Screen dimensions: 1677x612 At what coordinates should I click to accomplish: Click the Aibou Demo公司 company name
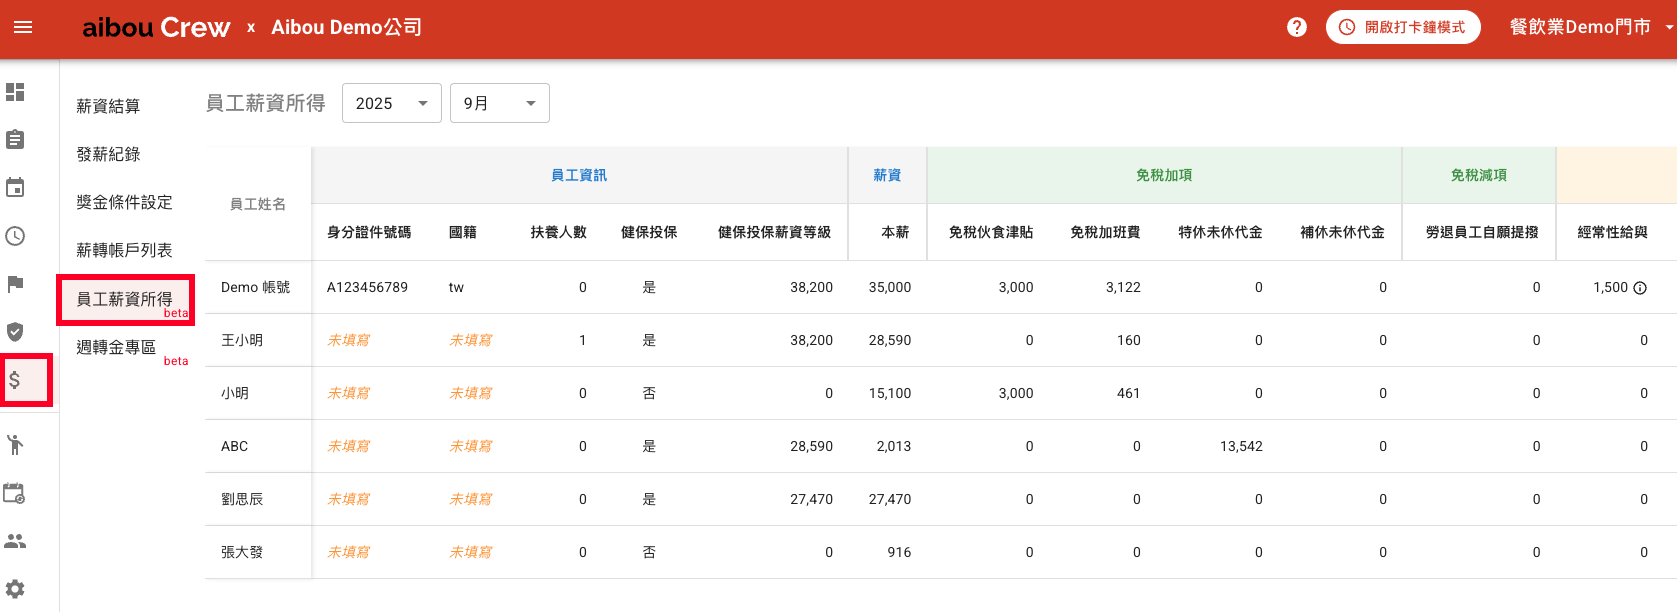click(346, 27)
